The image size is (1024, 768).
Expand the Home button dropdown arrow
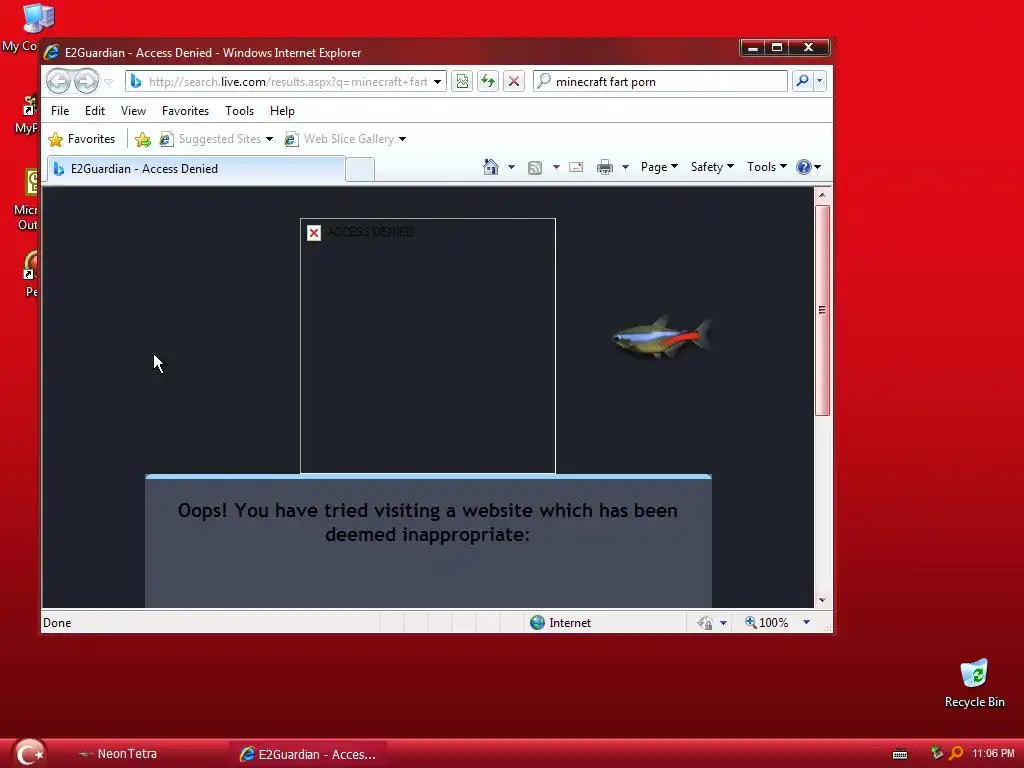(511, 167)
